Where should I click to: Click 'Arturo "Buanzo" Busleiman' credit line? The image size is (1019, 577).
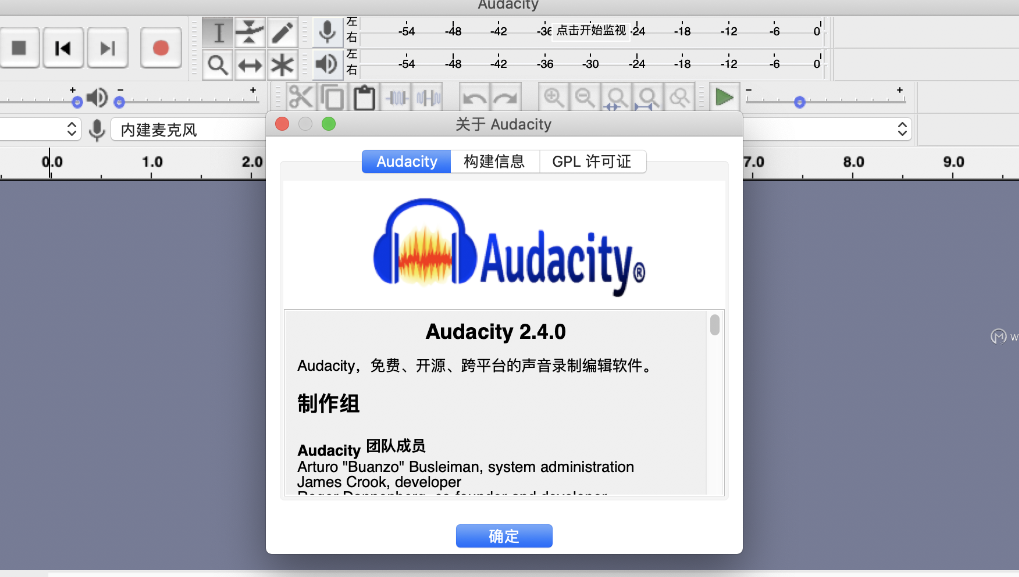coord(465,467)
